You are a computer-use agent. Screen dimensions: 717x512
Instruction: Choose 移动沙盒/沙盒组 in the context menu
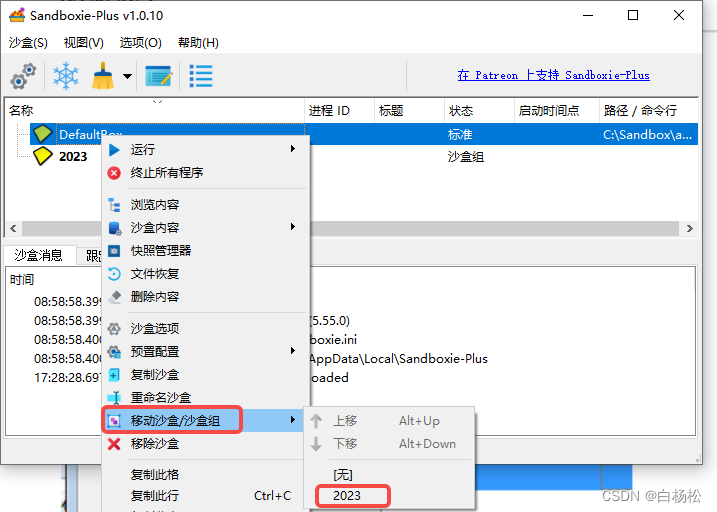(204, 420)
